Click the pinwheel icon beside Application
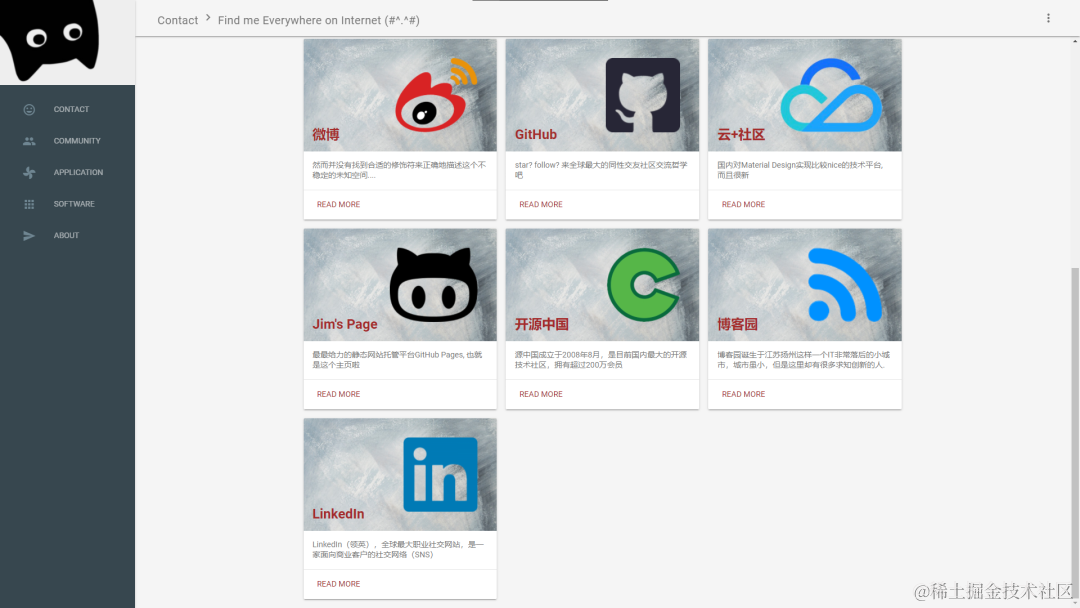 click(29, 172)
